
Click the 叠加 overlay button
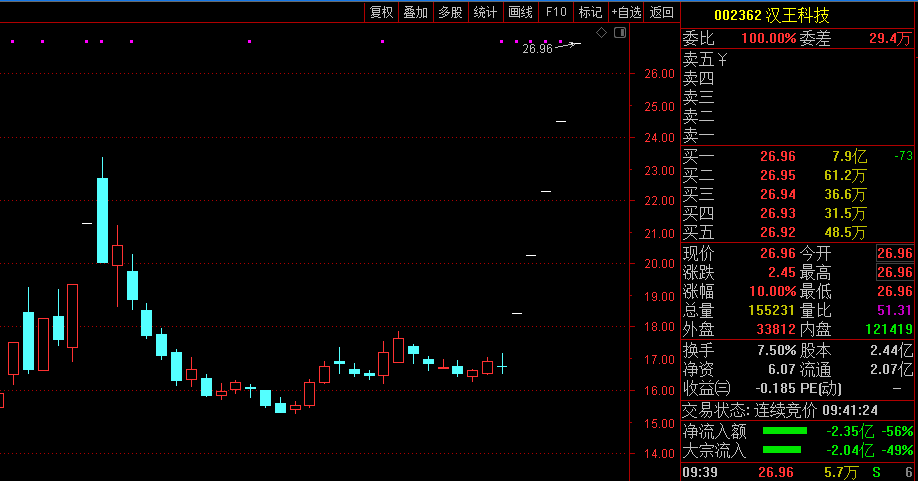click(416, 12)
